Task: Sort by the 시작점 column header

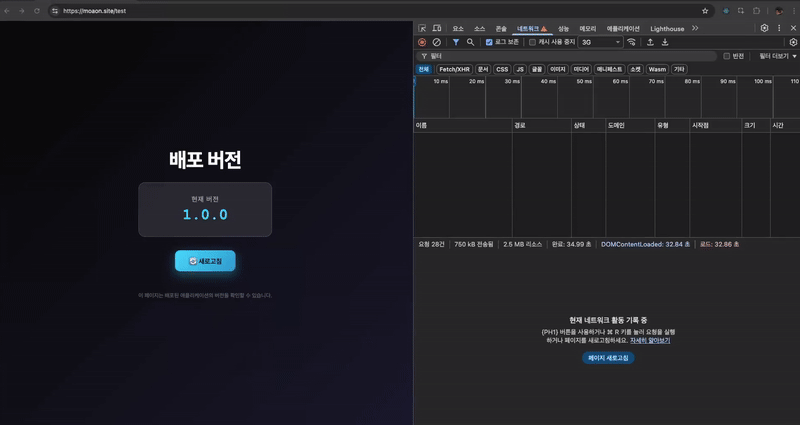Action: [x=715, y=126]
